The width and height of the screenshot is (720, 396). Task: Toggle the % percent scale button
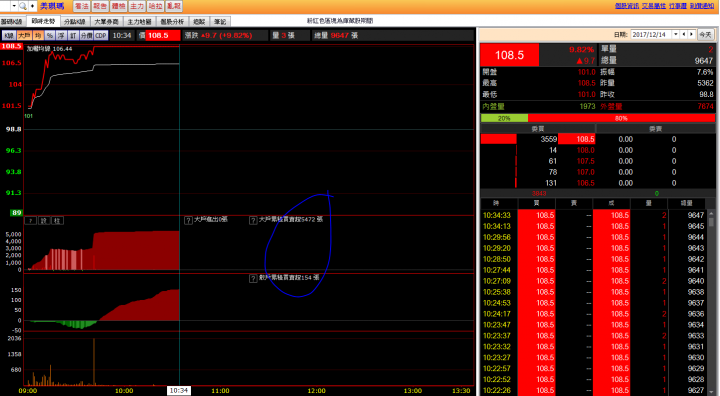50,35
